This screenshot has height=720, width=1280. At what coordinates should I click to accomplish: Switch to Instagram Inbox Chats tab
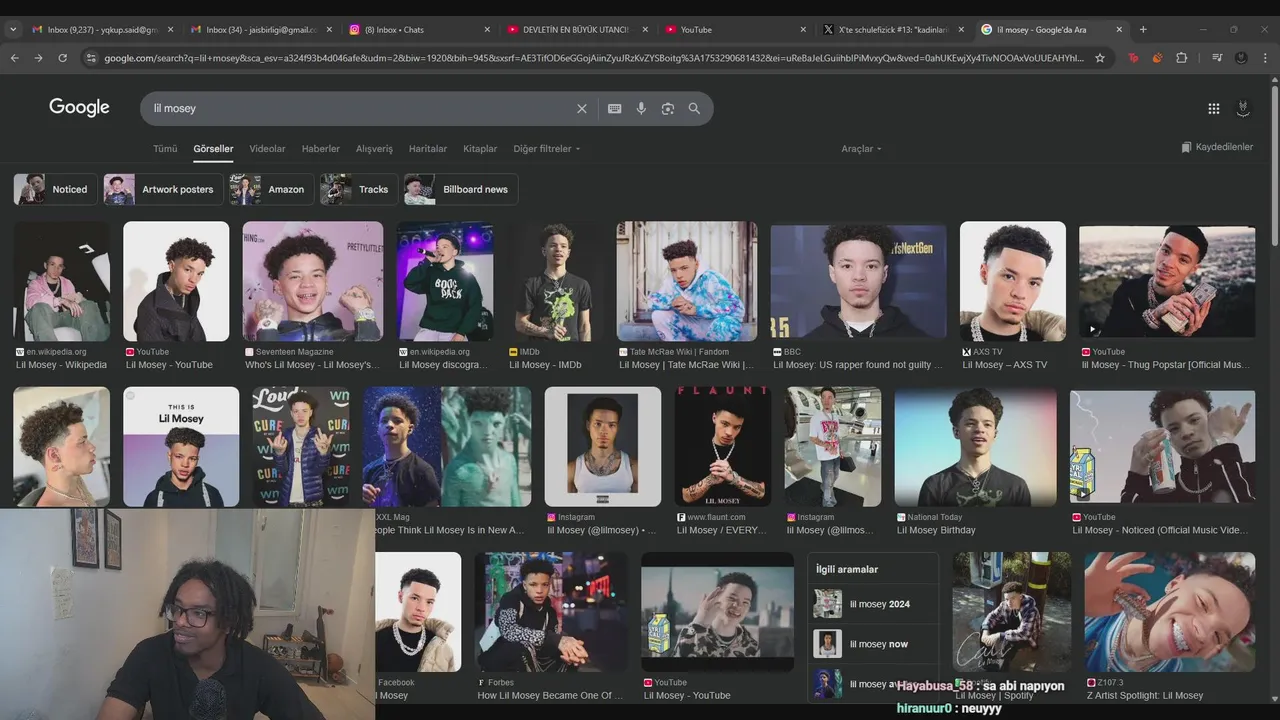(x=418, y=30)
